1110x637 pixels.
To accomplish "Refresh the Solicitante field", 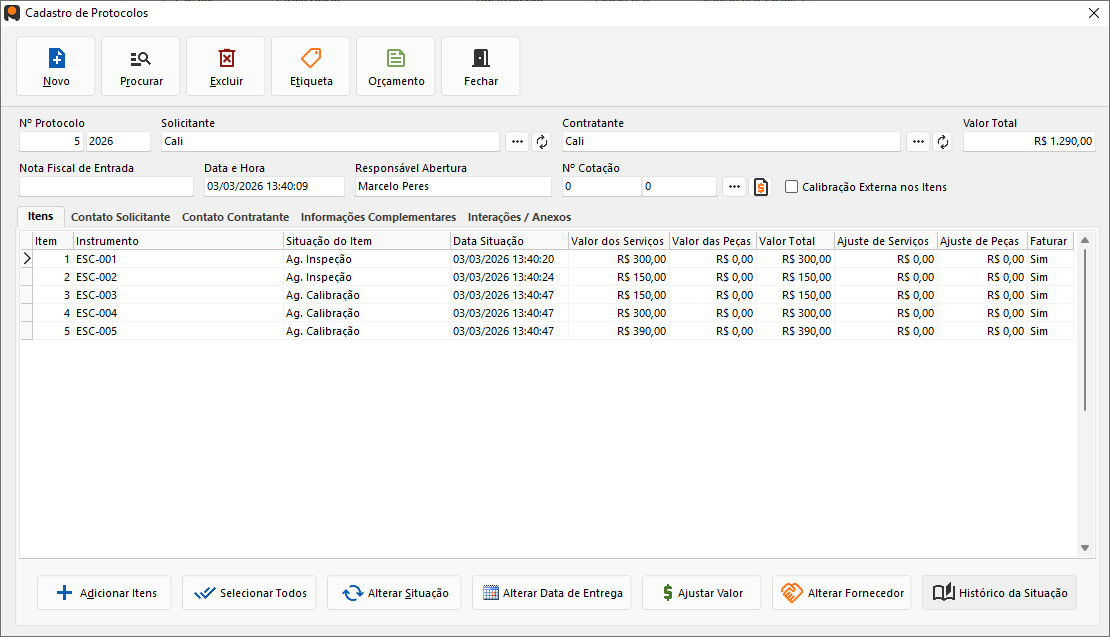I will point(543,142).
